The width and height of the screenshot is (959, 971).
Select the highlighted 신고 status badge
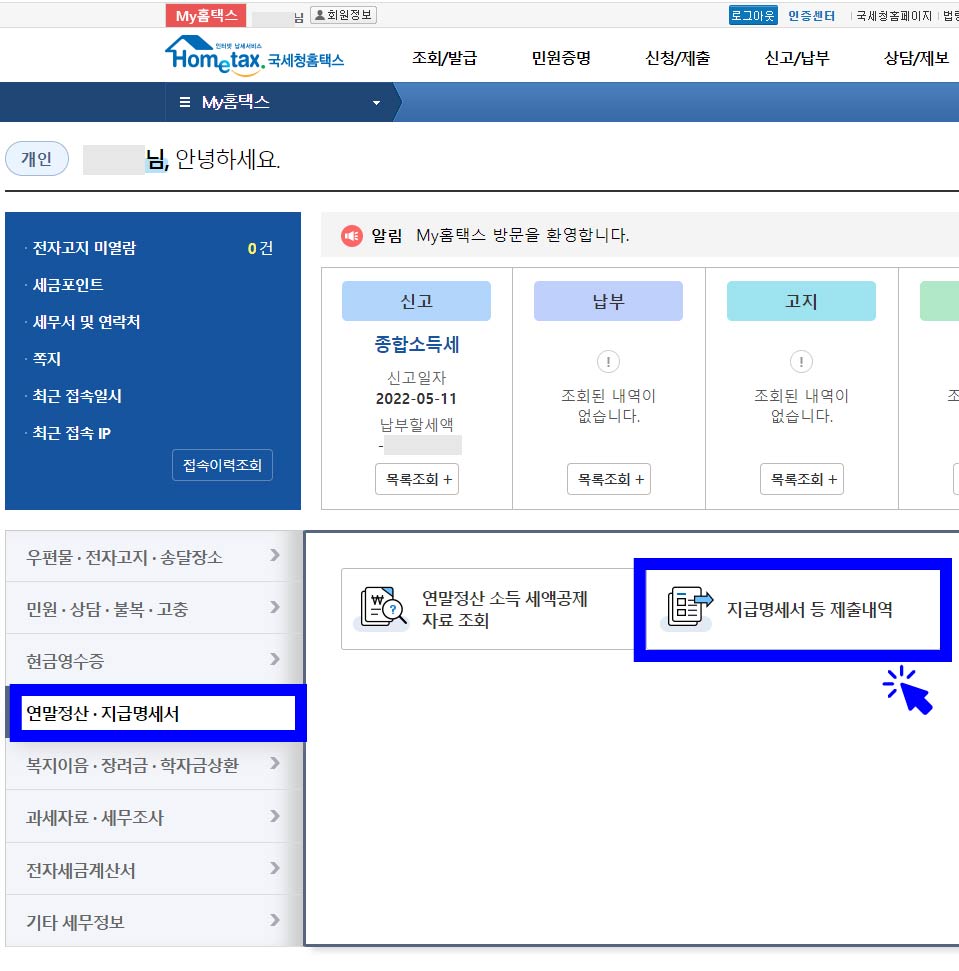(415, 300)
